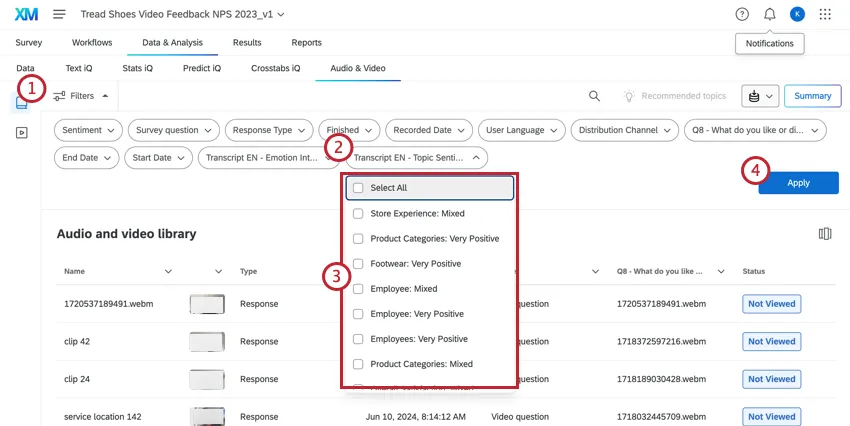The image size is (850, 426).
Task: Open the hamburger navigation menu
Action: pyautogui.click(x=59, y=14)
